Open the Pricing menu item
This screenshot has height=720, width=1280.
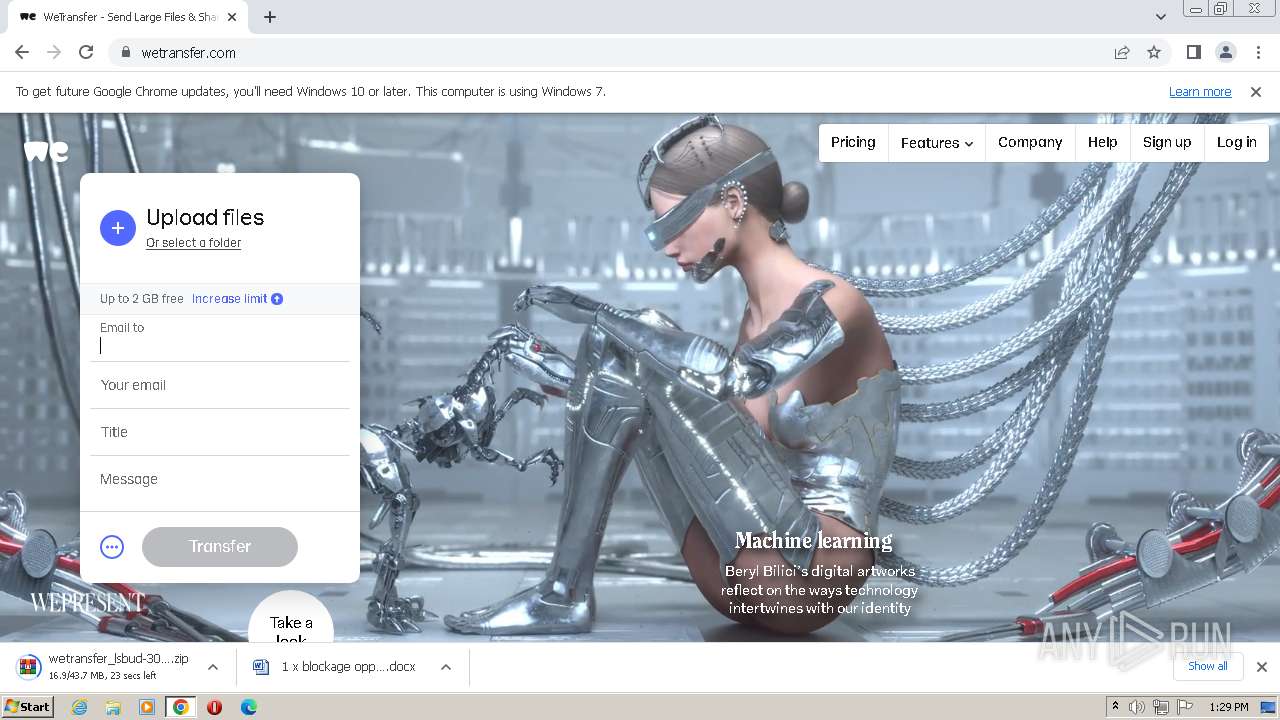853,142
